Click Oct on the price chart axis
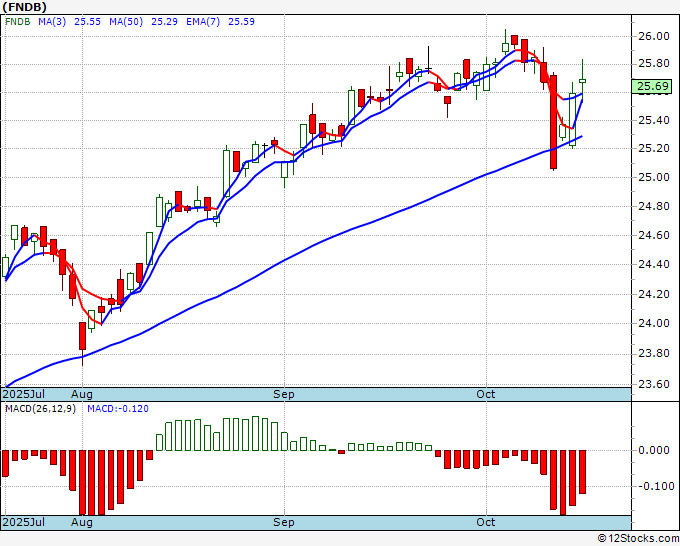 [x=486, y=394]
